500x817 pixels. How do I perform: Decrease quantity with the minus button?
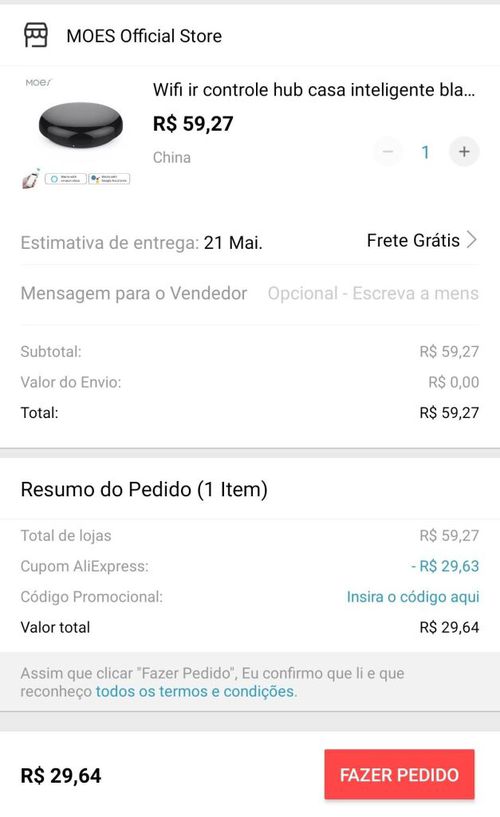388,152
